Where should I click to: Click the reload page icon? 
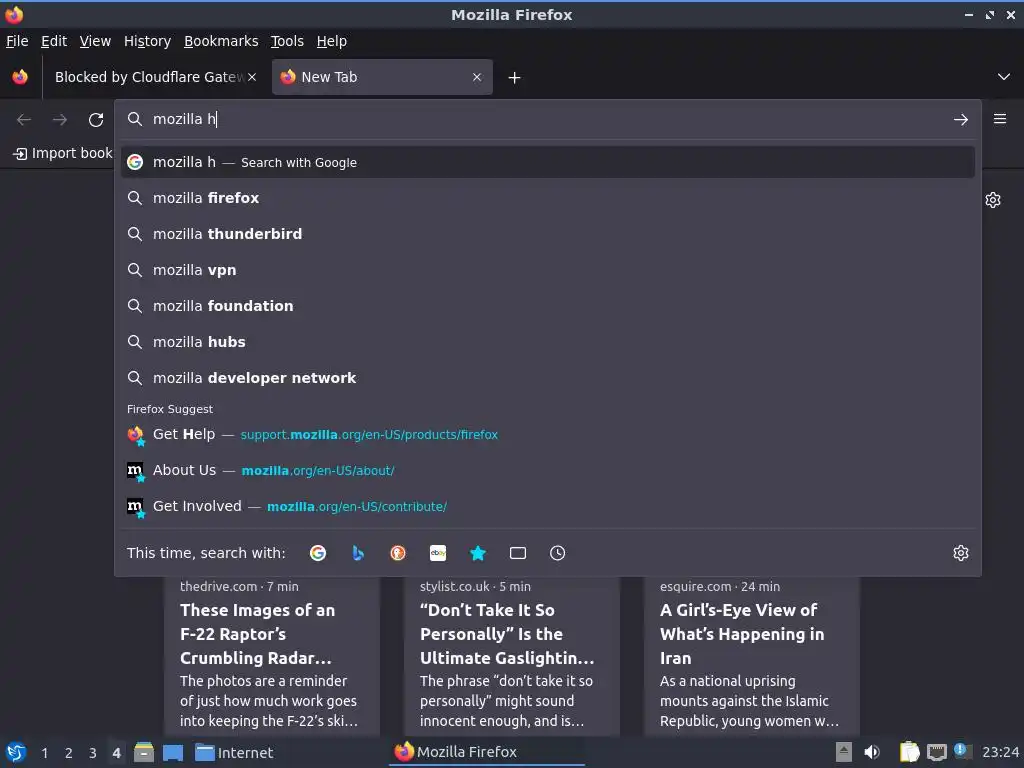(x=96, y=120)
